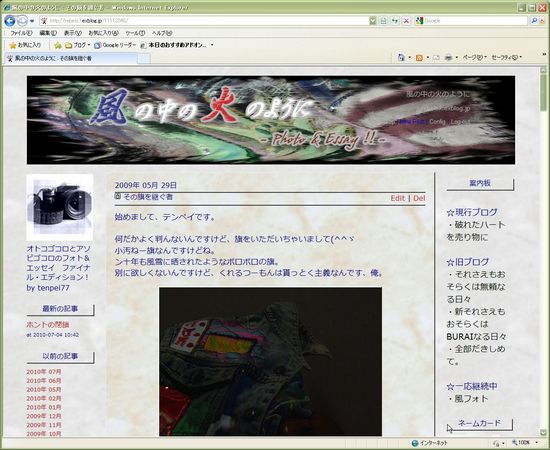Click the add to favorites bar star icon
Screen dimensions: 550x450
click(x=58, y=45)
